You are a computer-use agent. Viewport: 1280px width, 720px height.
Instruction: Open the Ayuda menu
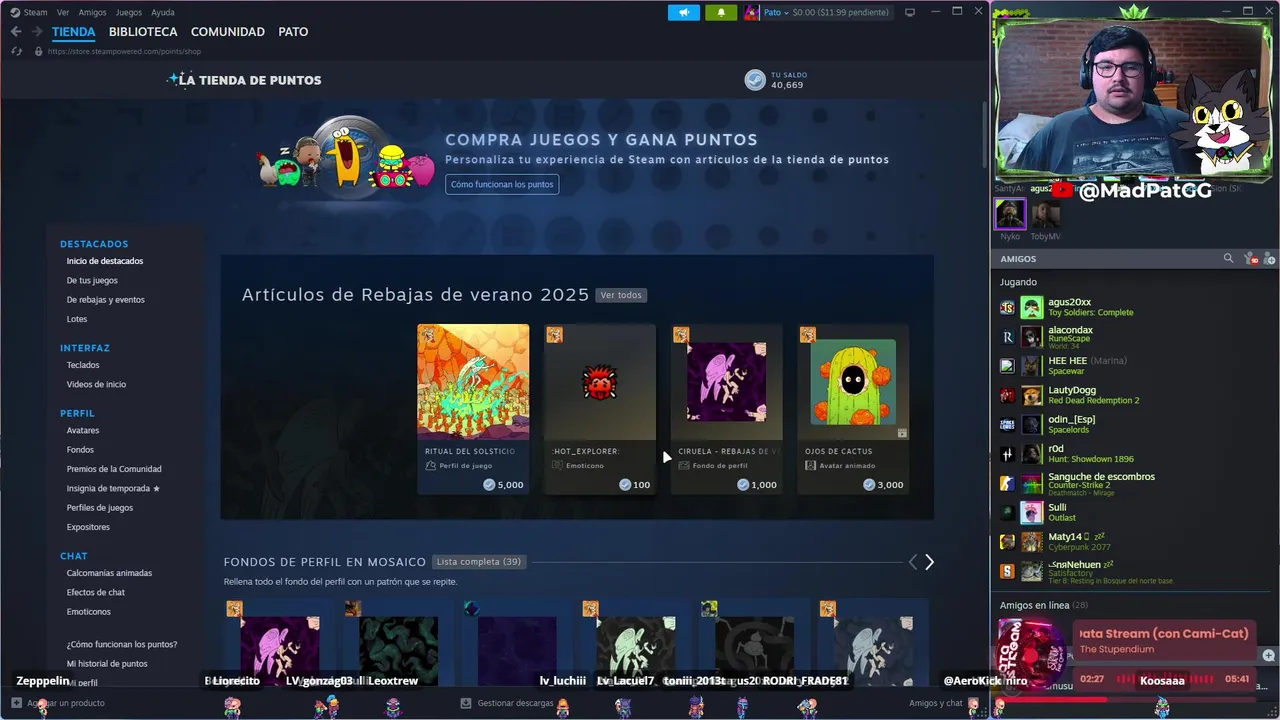pos(162,12)
